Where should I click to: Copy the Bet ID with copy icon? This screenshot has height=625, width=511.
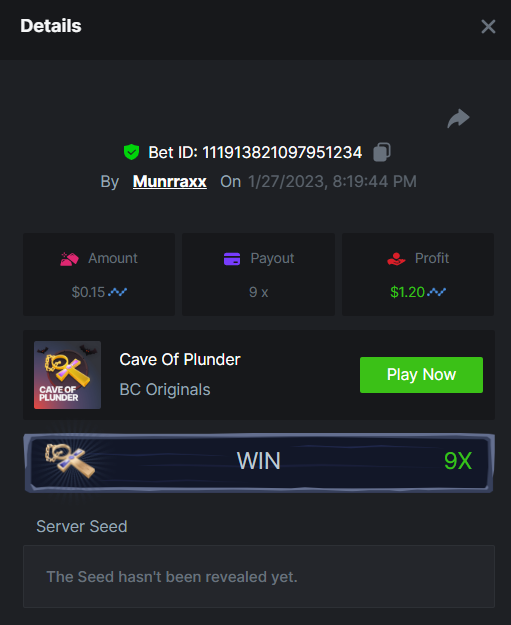pyautogui.click(x=382, y=152)
